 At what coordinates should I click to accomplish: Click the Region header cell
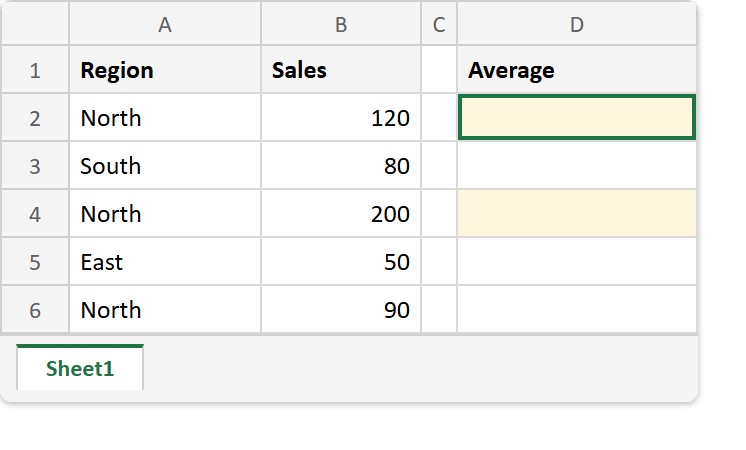165,70
